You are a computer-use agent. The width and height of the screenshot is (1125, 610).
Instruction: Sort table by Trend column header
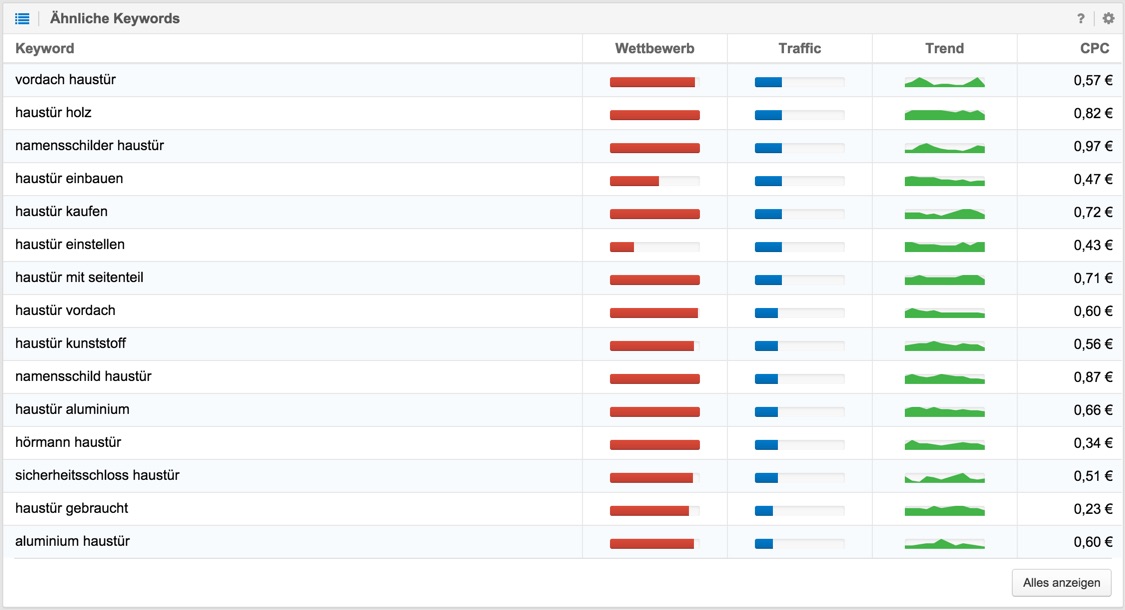(944, 48)
